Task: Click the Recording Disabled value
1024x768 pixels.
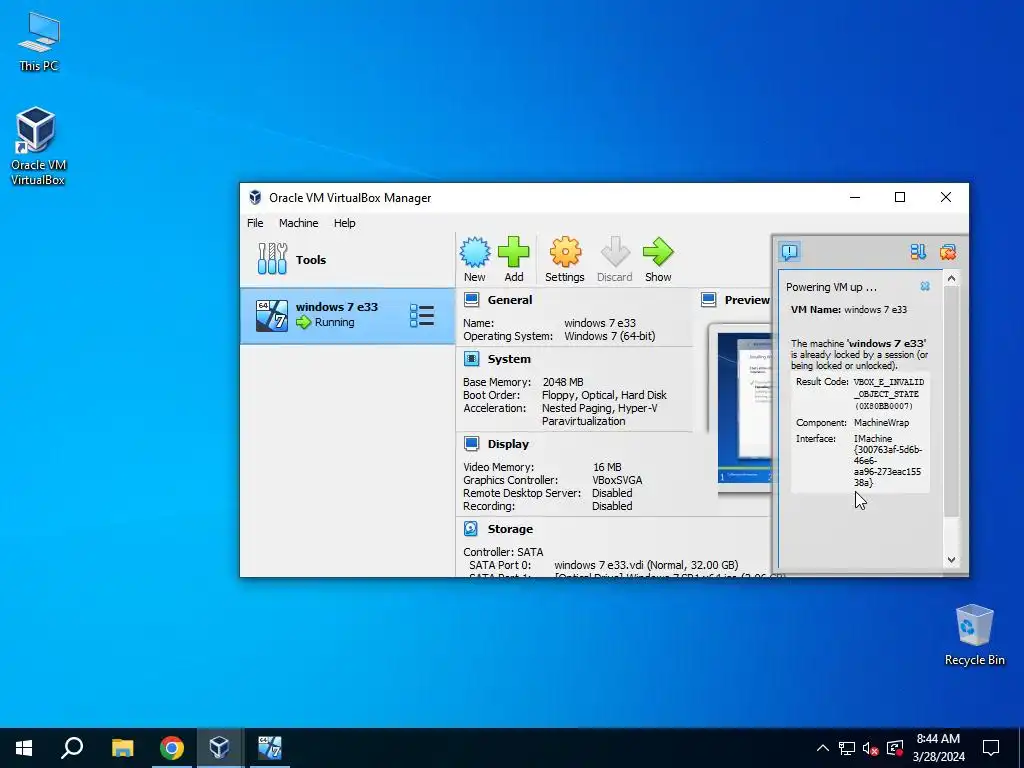Action: [x=612, y=506]
